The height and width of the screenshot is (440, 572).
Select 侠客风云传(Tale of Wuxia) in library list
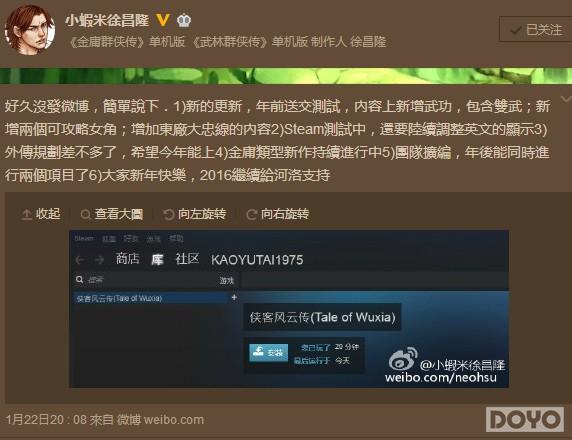151,298
